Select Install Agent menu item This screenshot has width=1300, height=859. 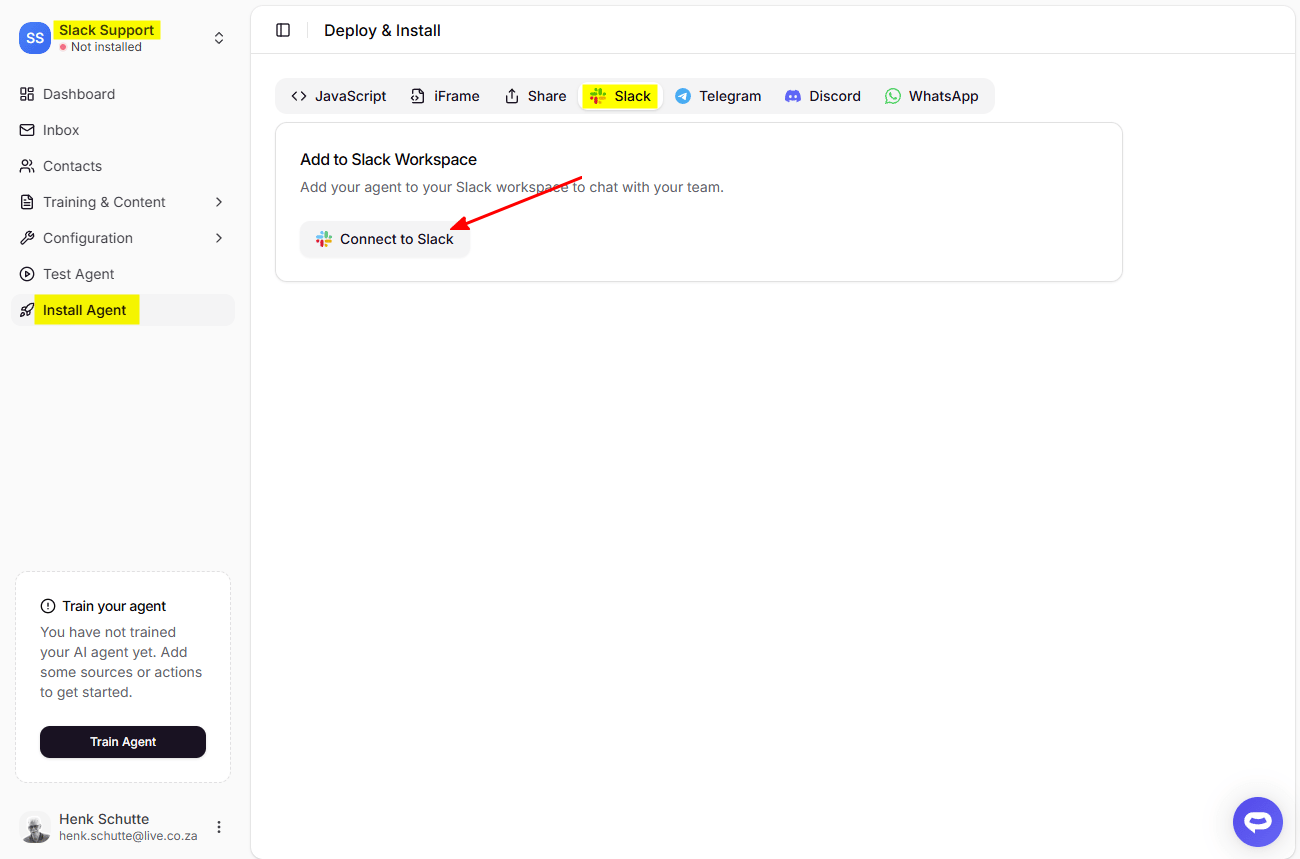point(122,310)
